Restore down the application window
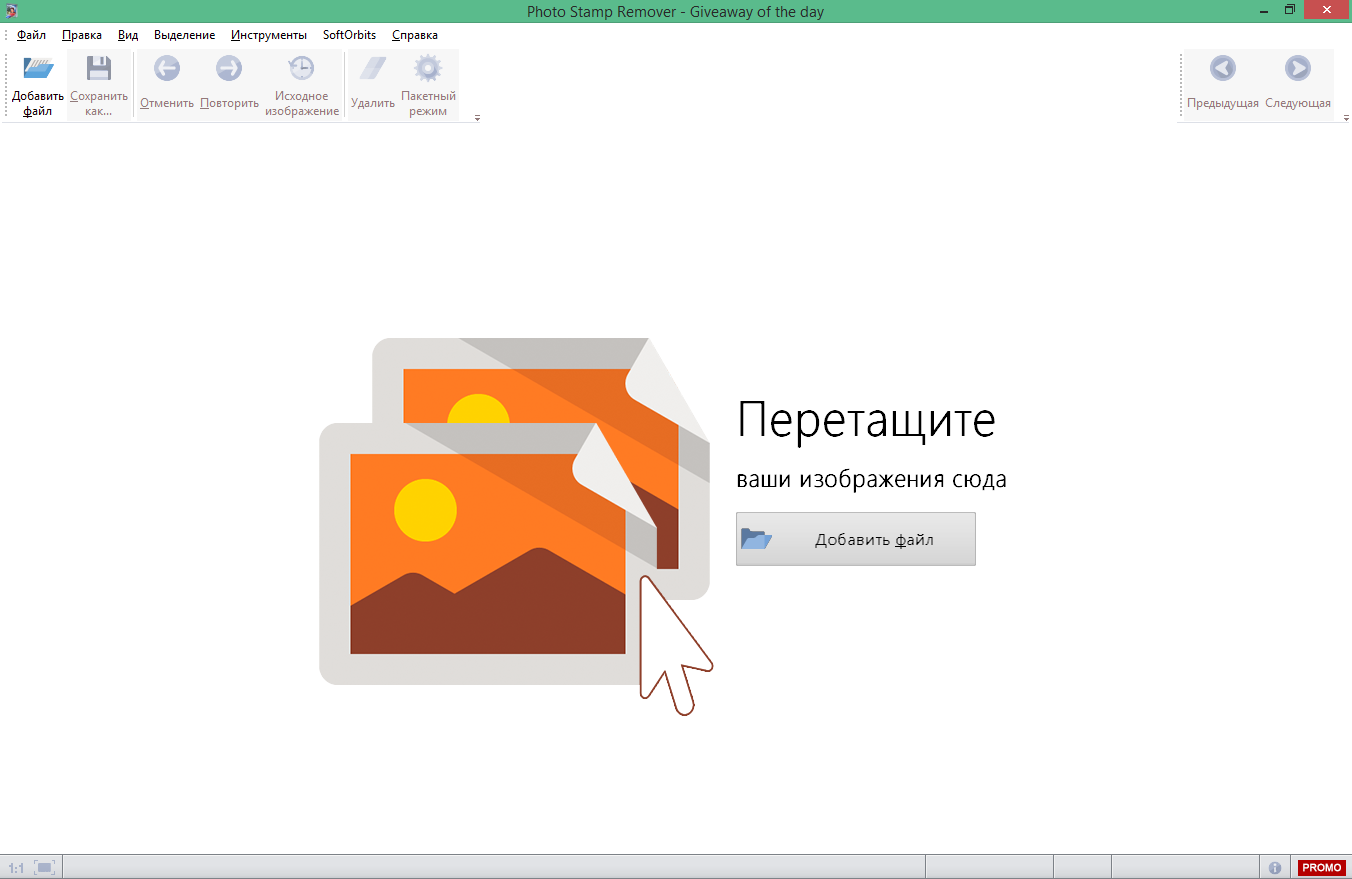1352x879 pixels. tap(1290, 11)
